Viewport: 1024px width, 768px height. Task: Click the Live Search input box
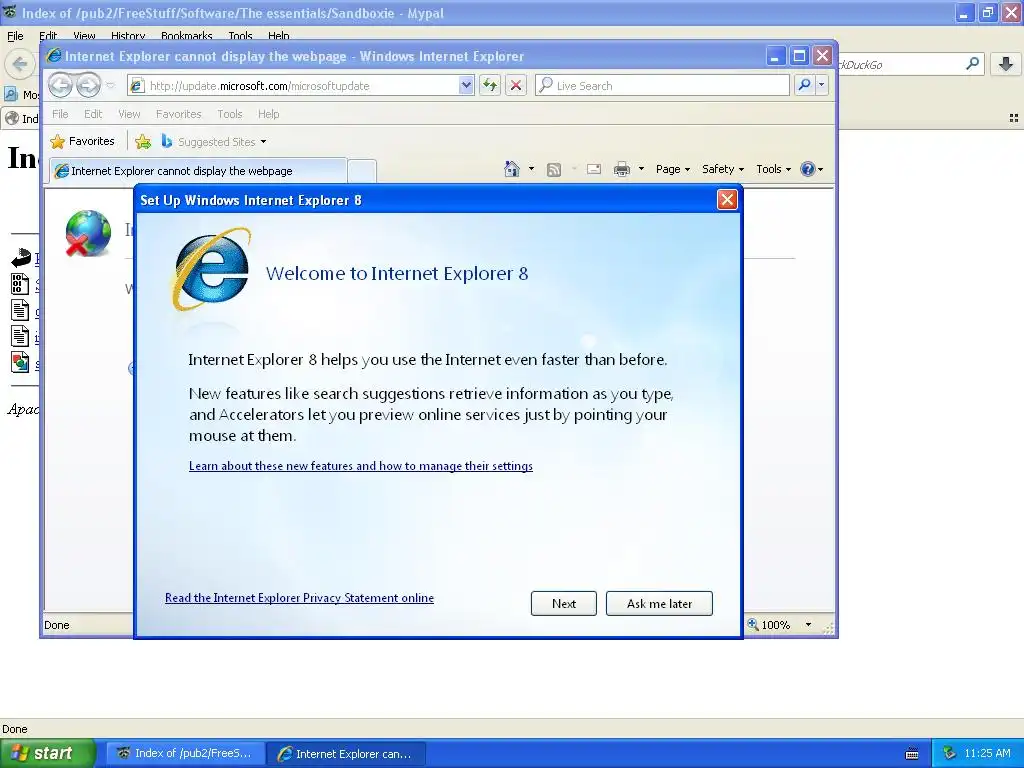[662, 86]
